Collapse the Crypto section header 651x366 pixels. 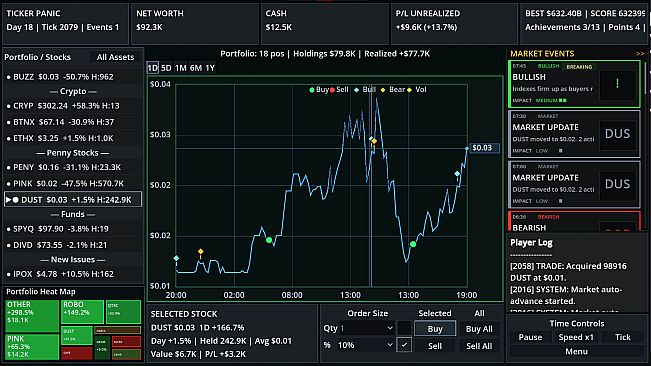coord(73,91)
